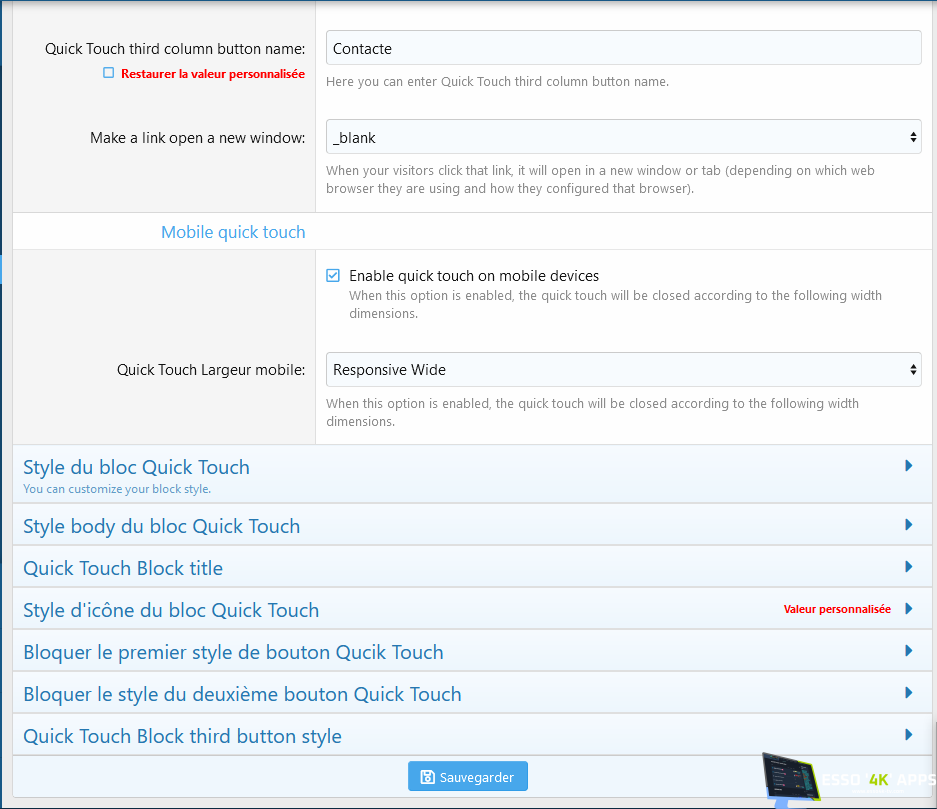This screenshot has height=809, width=937.
Task: Open the Quick Touch Largeur mobile dropdown
Action: (623, 370)
